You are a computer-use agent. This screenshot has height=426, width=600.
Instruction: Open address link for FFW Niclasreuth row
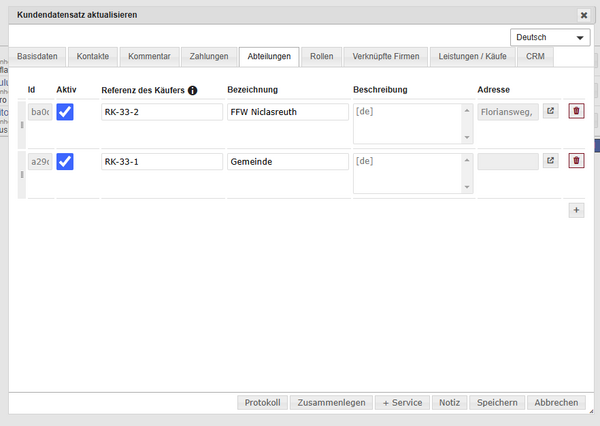tap(551, 111)
